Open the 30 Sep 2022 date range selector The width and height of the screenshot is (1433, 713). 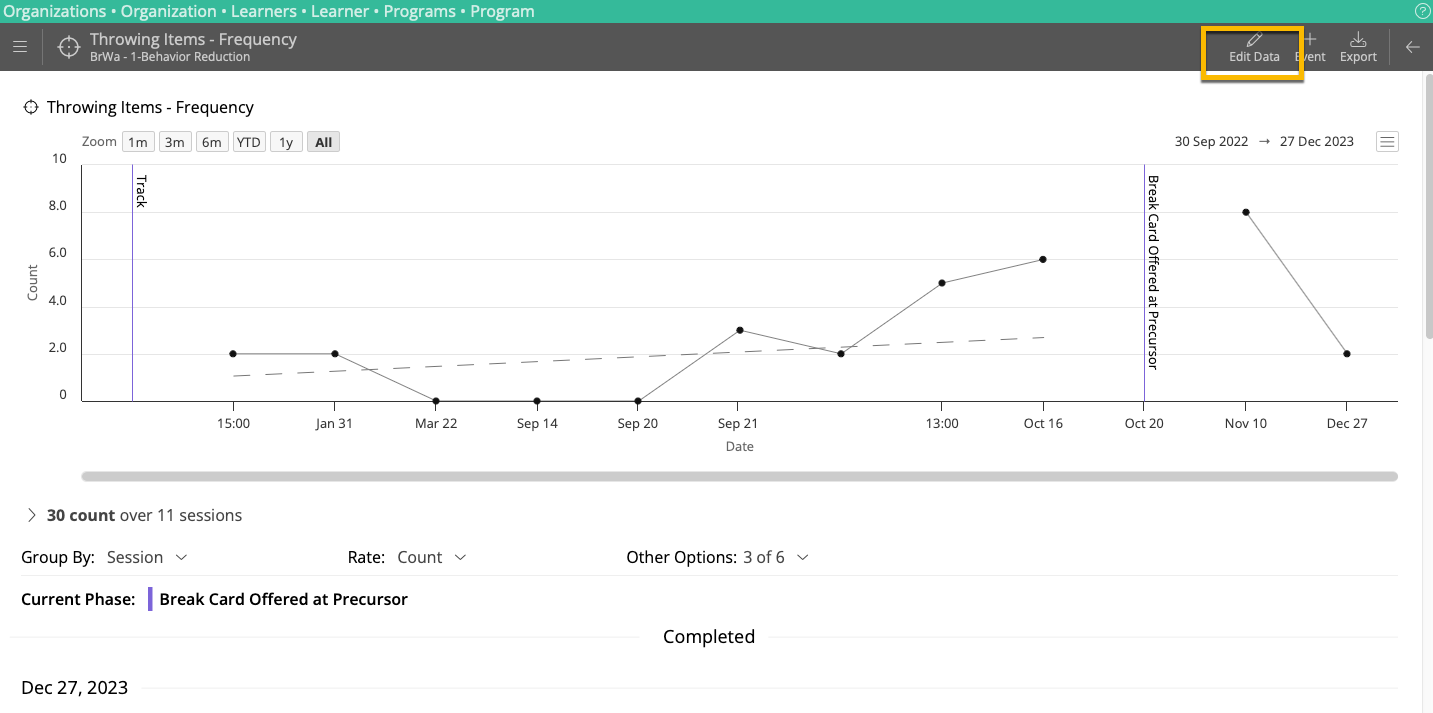(x=1212, y=141)
